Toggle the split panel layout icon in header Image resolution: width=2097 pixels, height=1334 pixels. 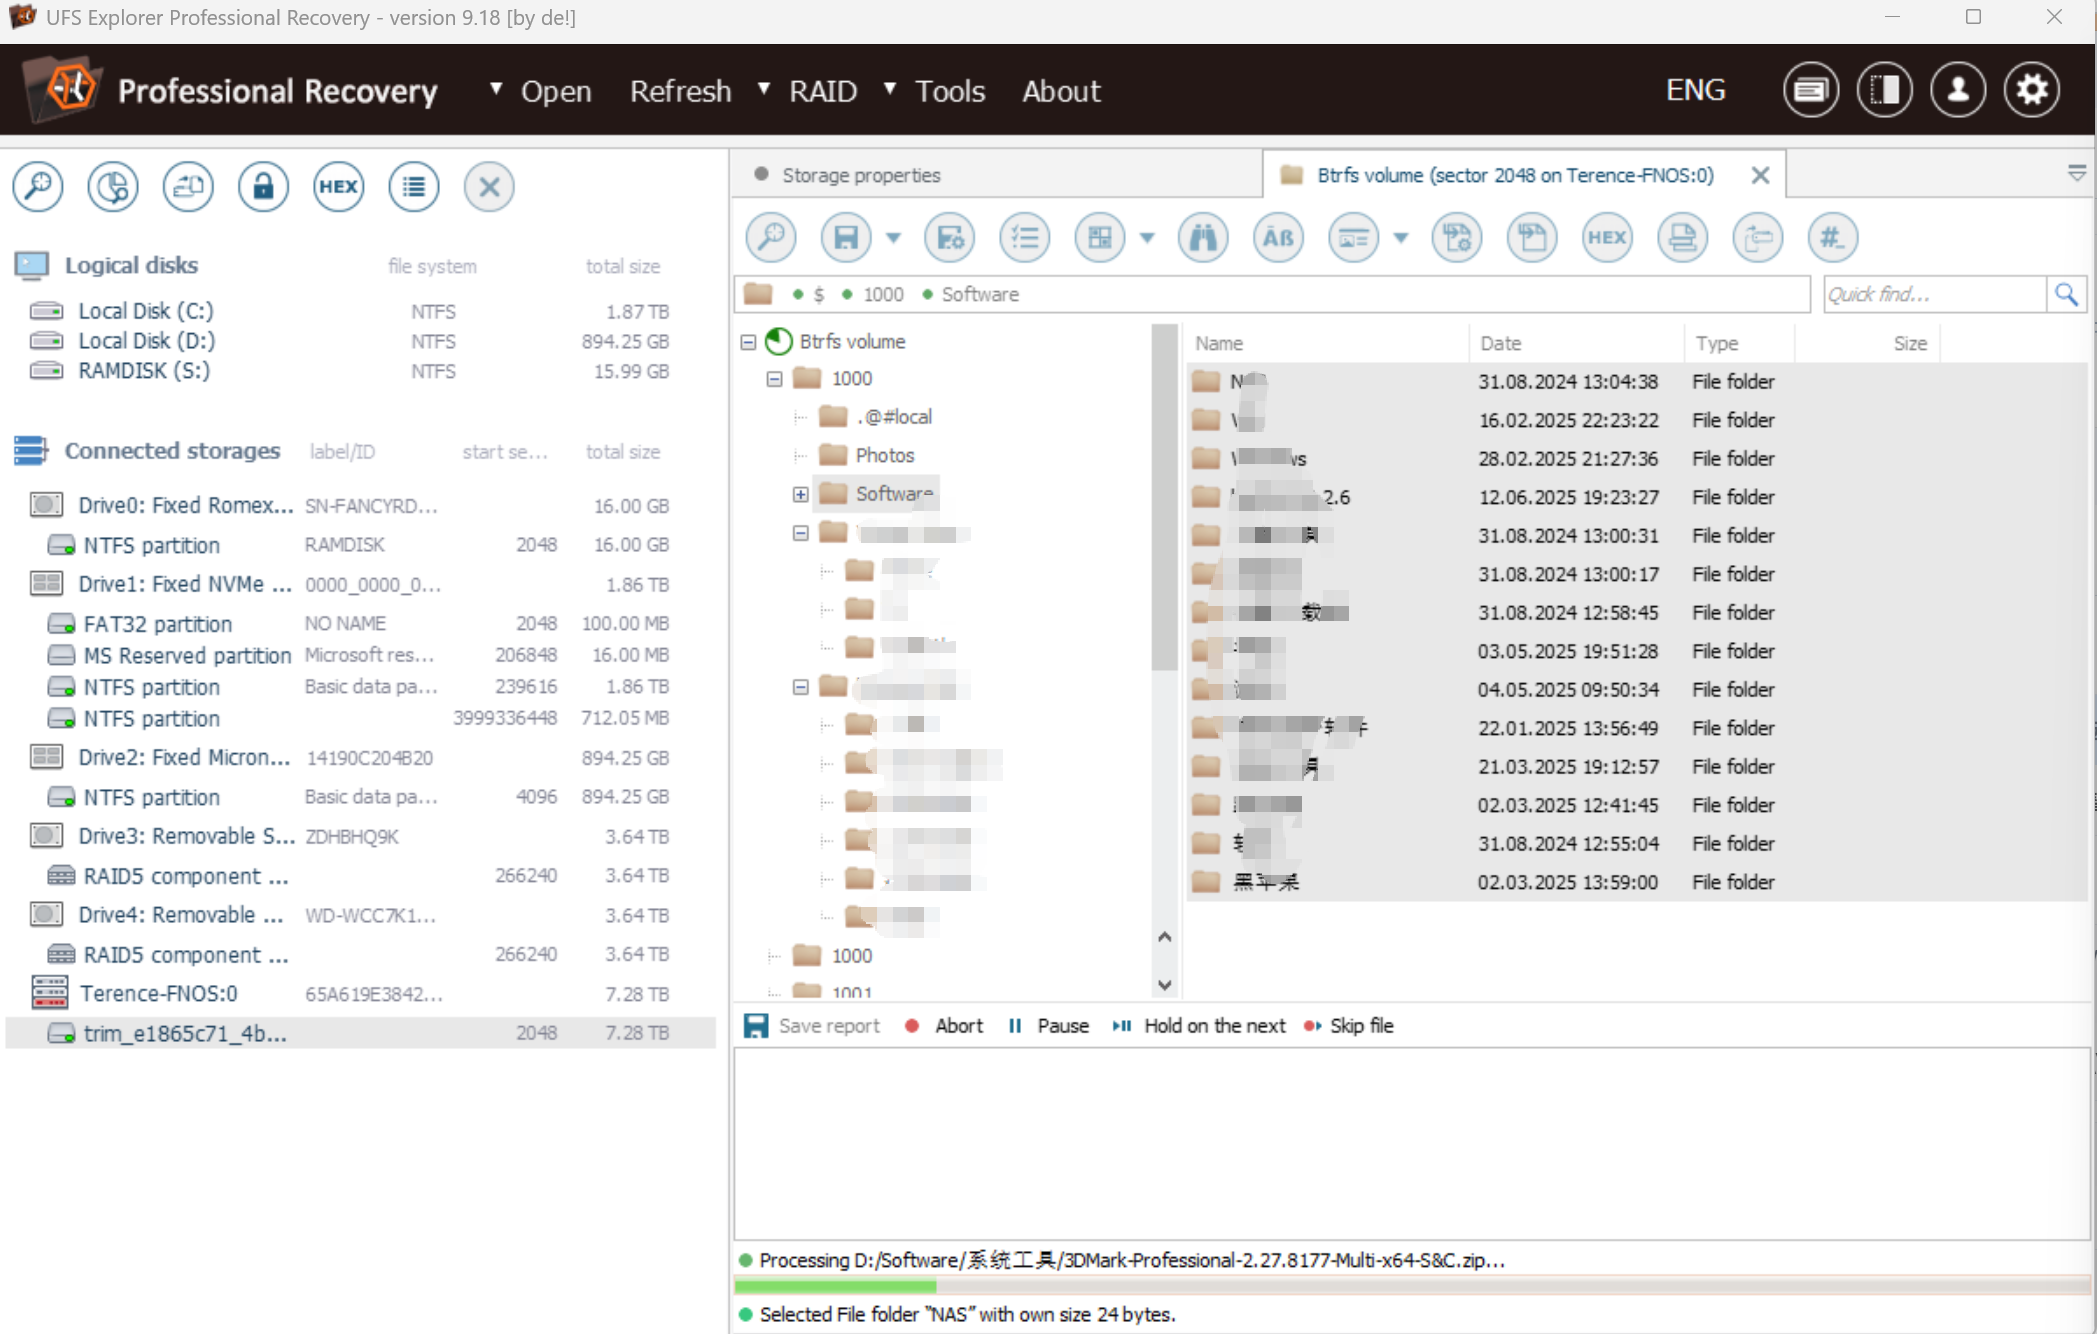point(1884,91)
